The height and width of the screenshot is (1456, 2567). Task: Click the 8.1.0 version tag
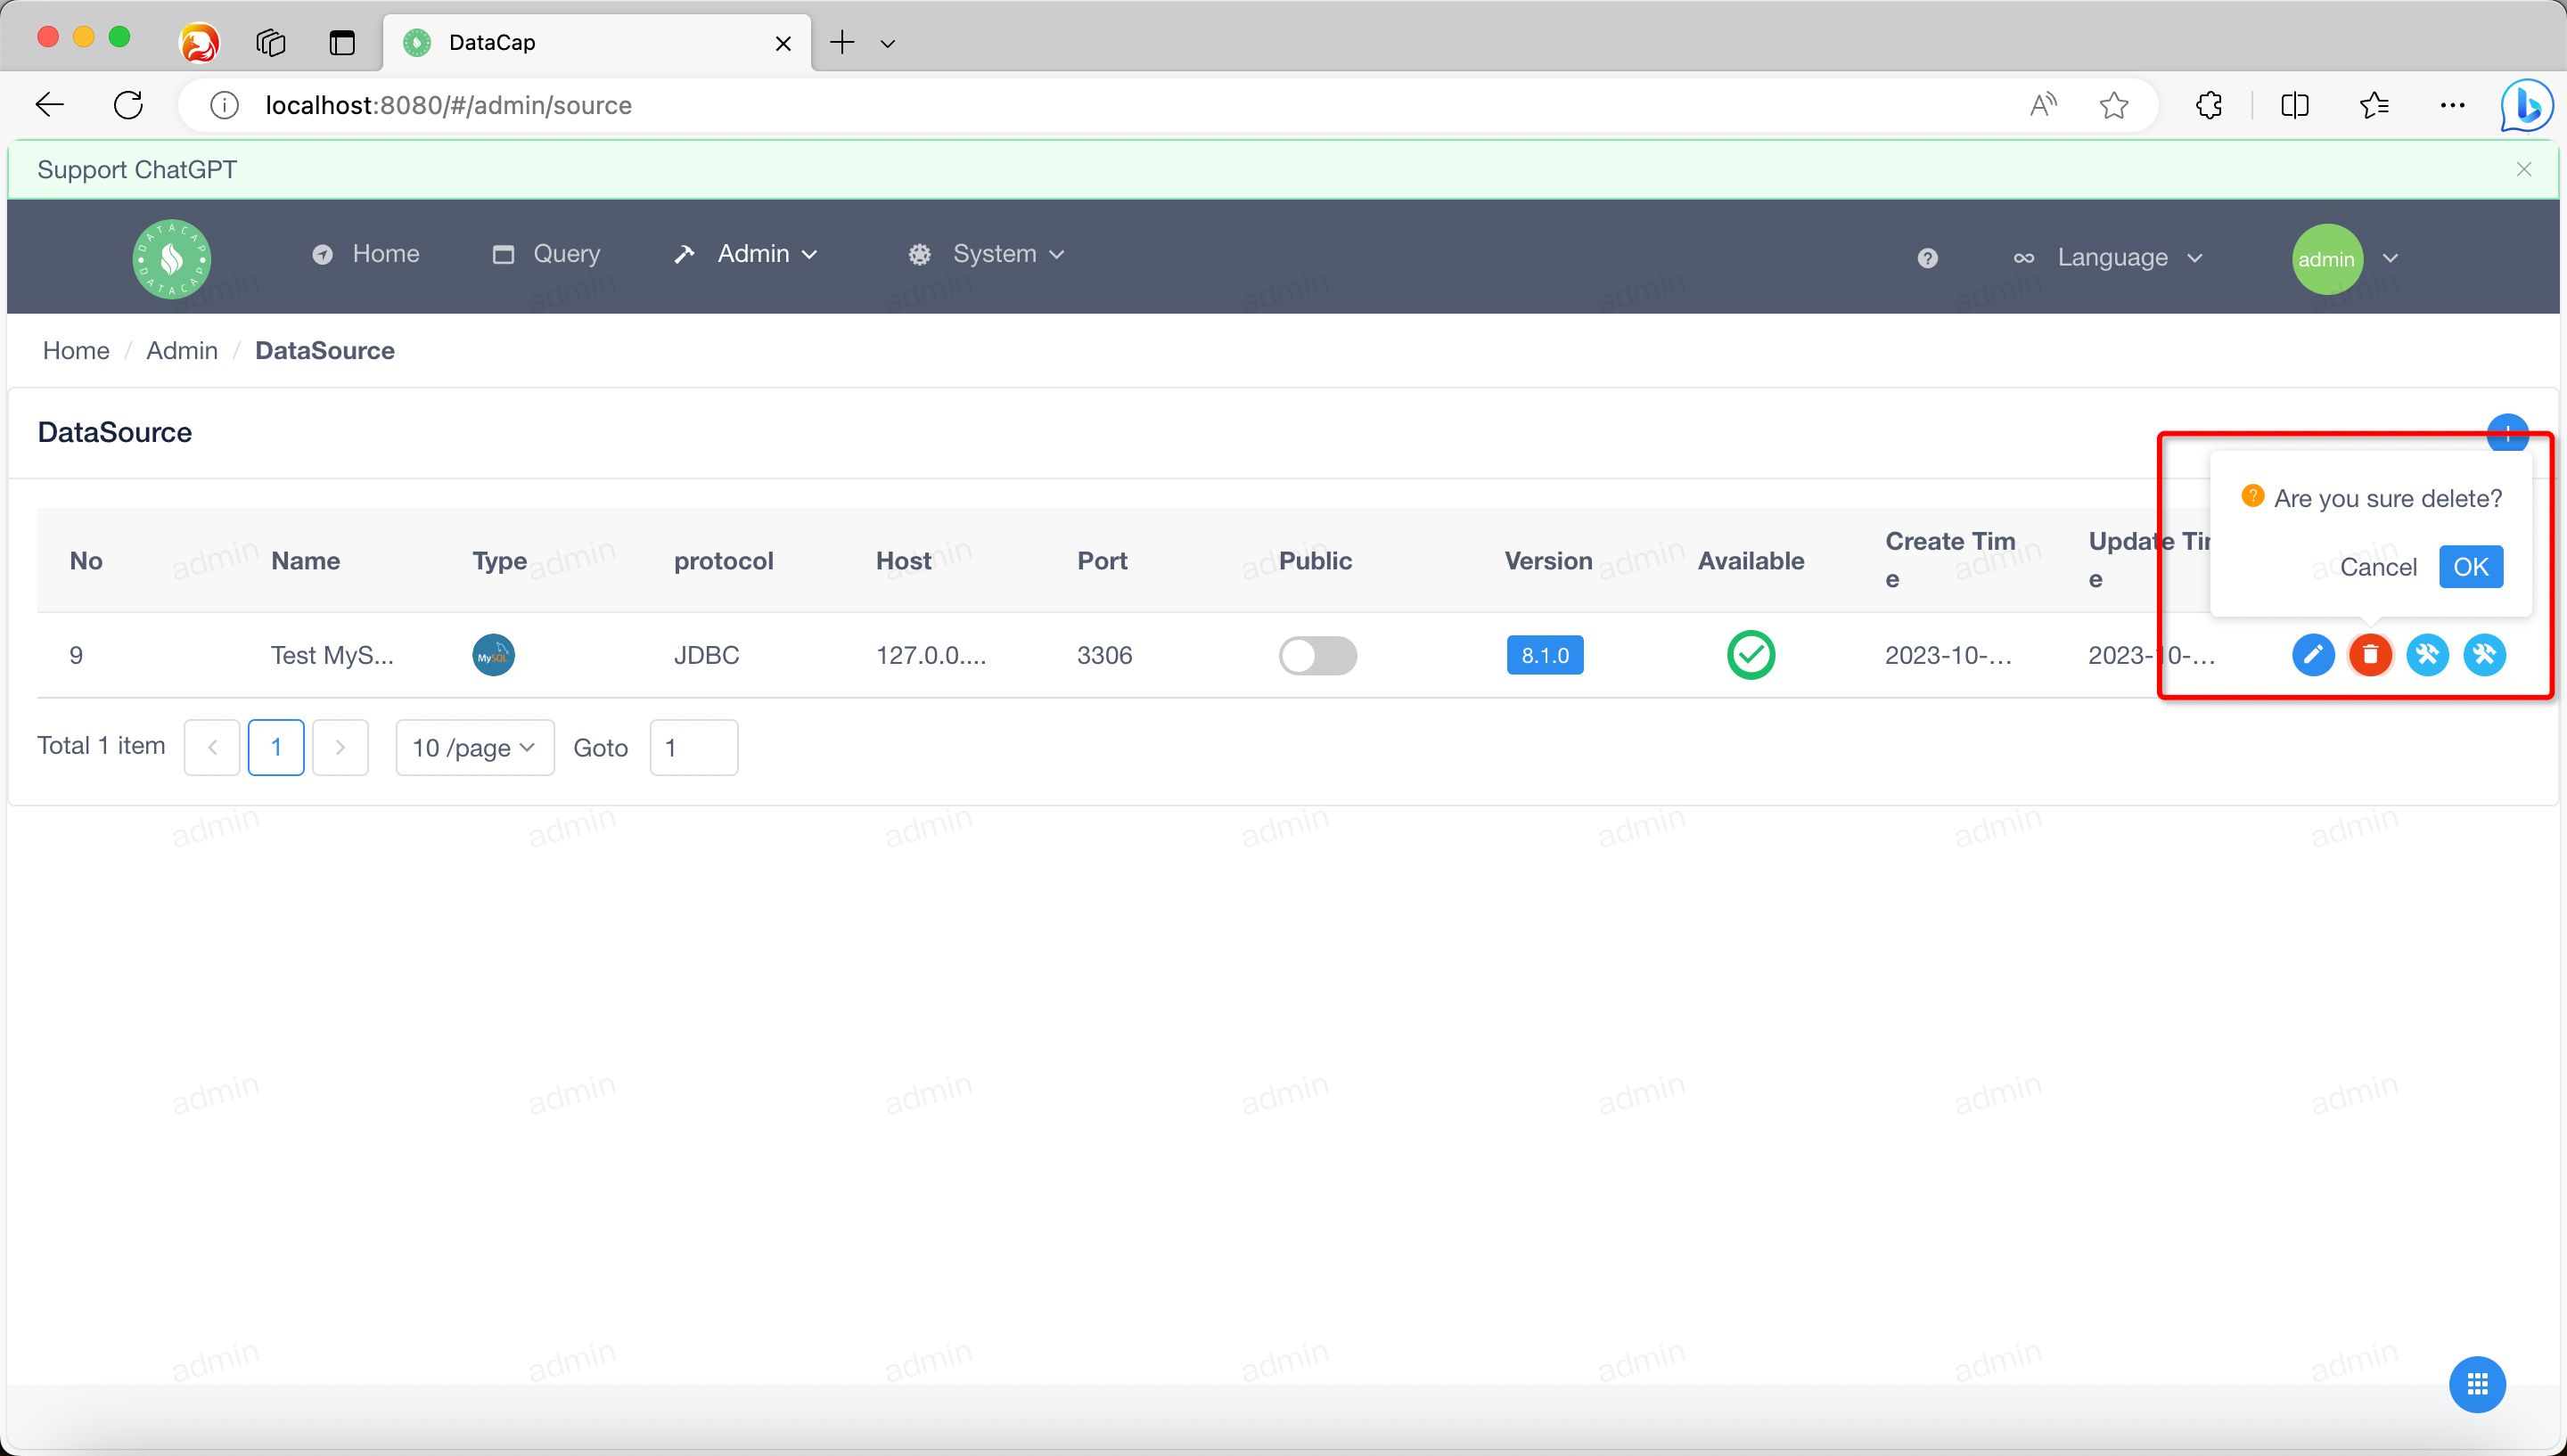coord(1544,655)
